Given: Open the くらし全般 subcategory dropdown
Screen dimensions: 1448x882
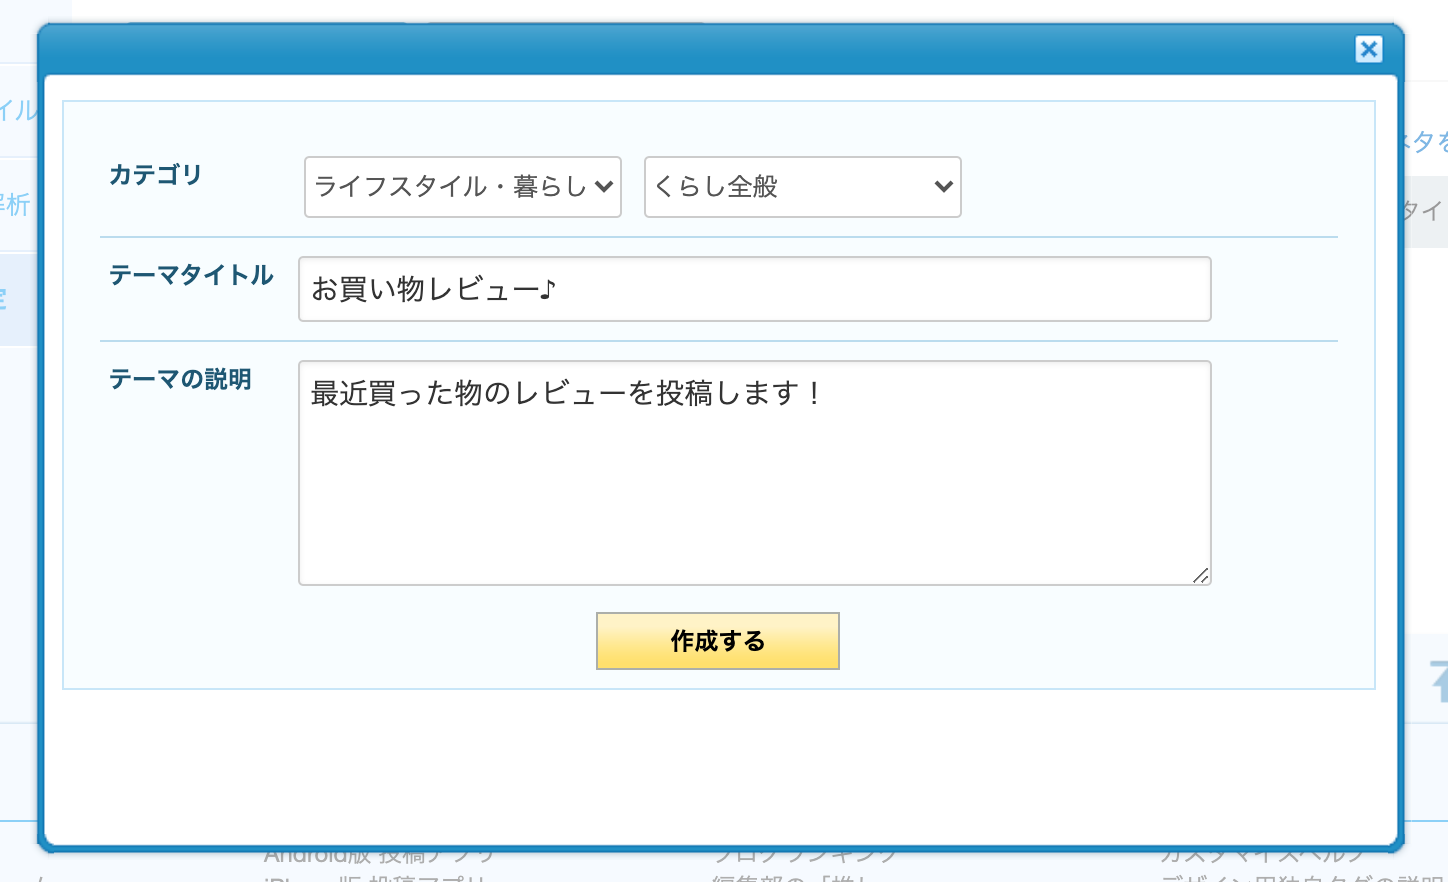Looking at the screenshot, I should [x=803, y=187].
